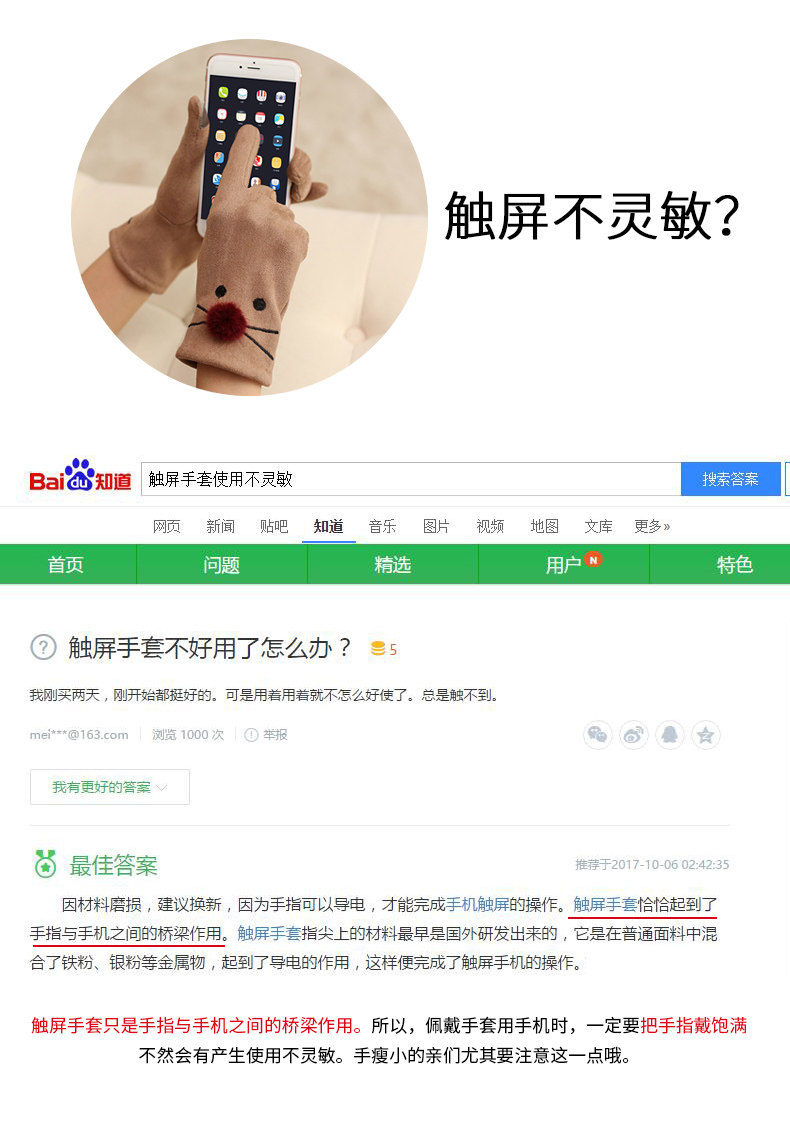
Task: Click the Baidu Zhidao logo
Action: point(80,476)
